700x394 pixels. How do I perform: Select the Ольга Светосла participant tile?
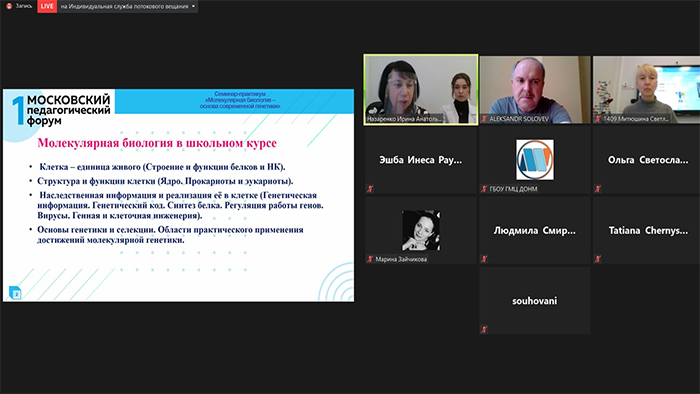click(x=646, y=160)
